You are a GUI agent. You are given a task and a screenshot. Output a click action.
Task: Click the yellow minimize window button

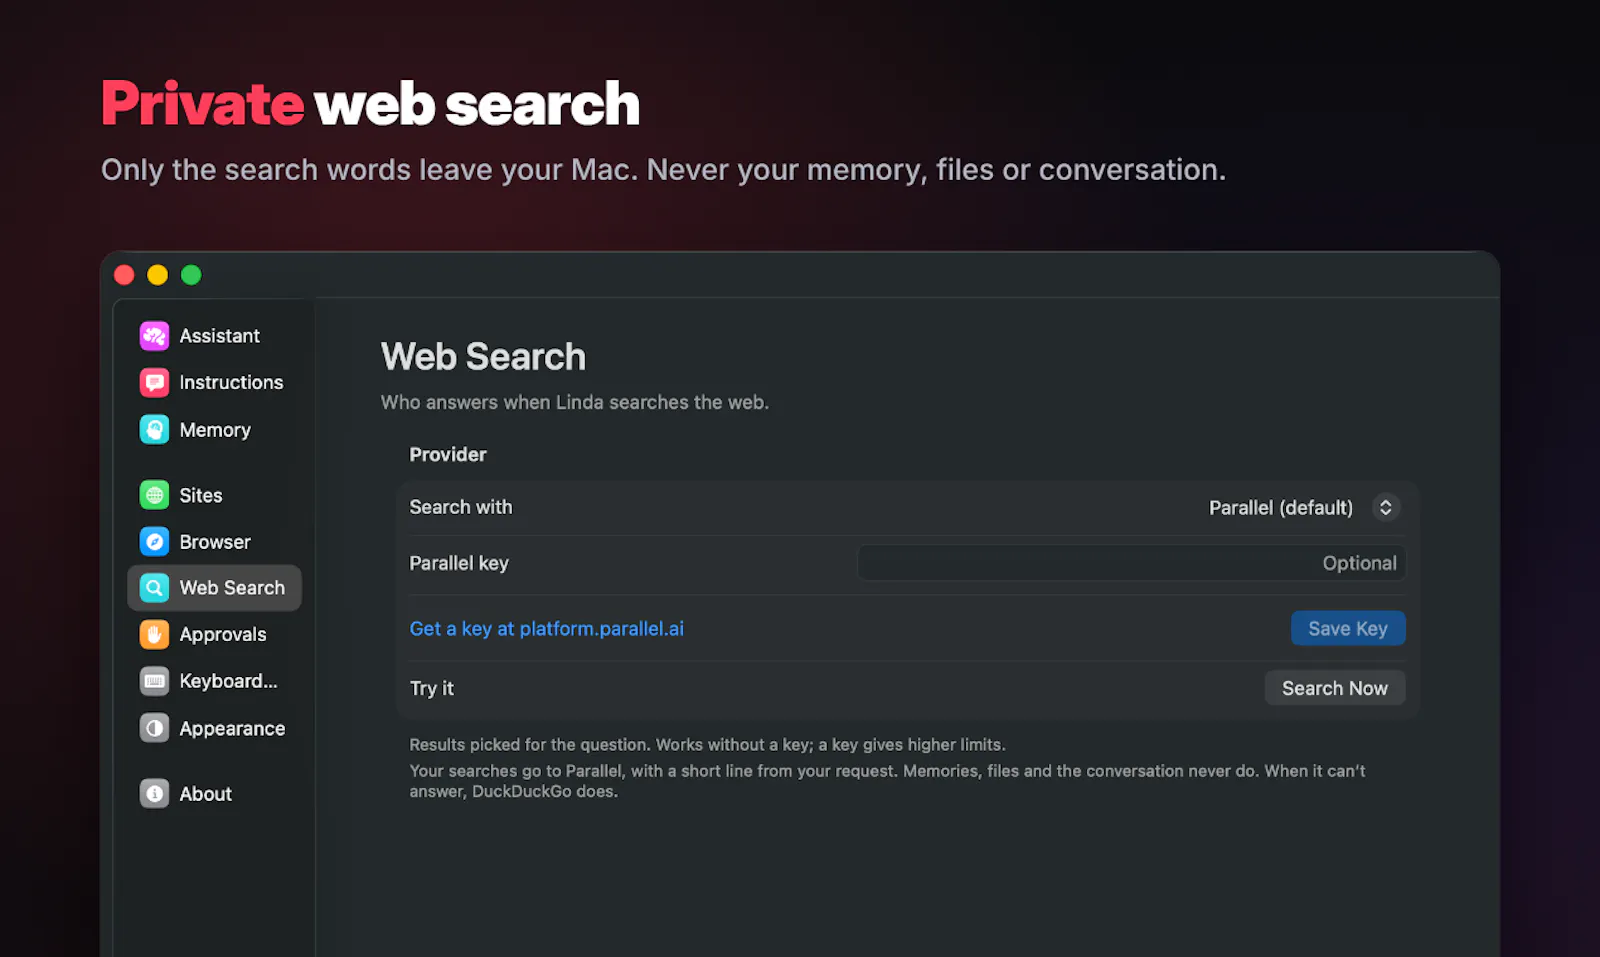157,275
